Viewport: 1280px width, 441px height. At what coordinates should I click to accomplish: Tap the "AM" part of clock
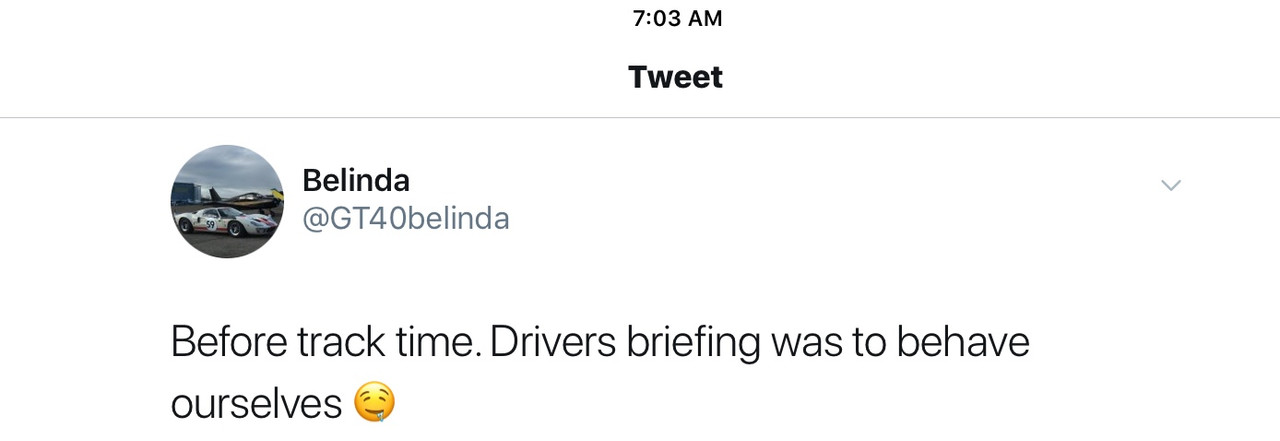[704, 18]
